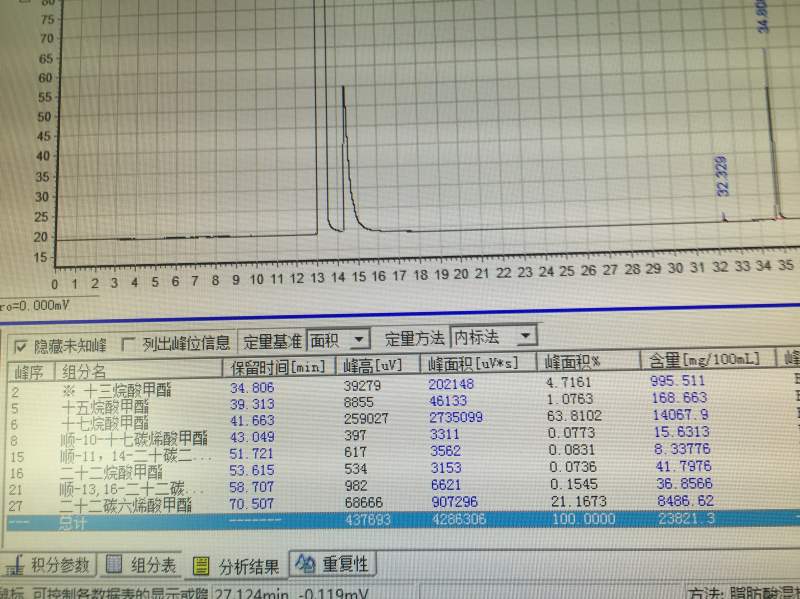Screen dimensions: 800x599
Task: Select the 十三烷酸甲酯 row
Action: tap(401, 386)
